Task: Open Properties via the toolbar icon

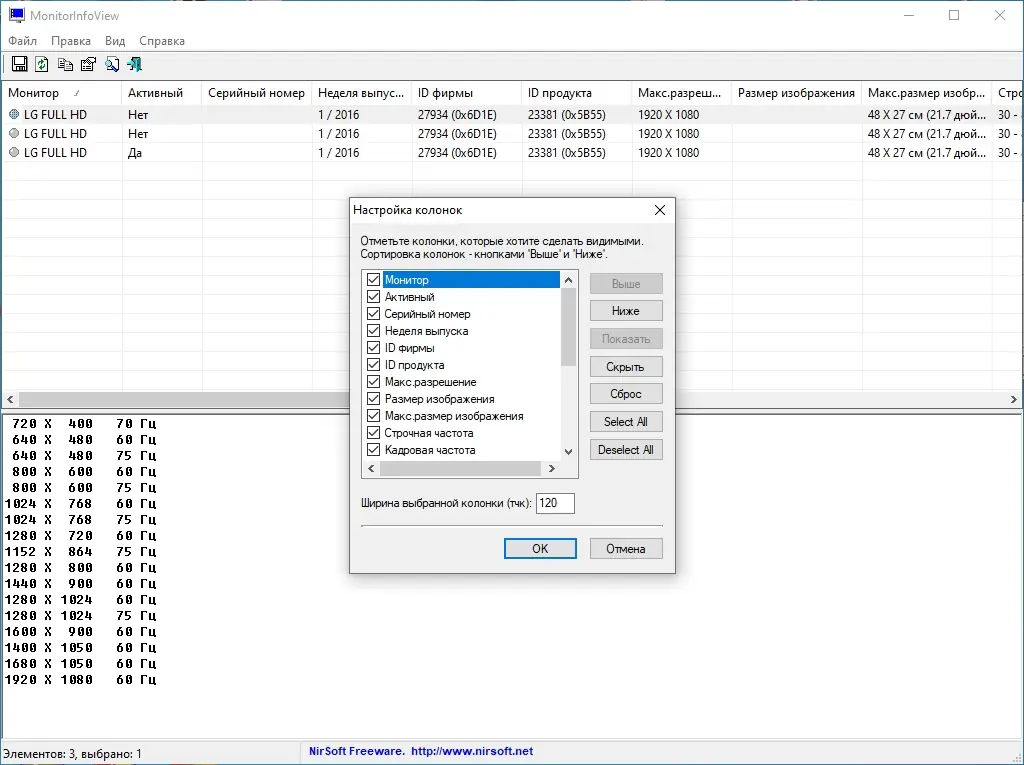Action: coord(88,64)
